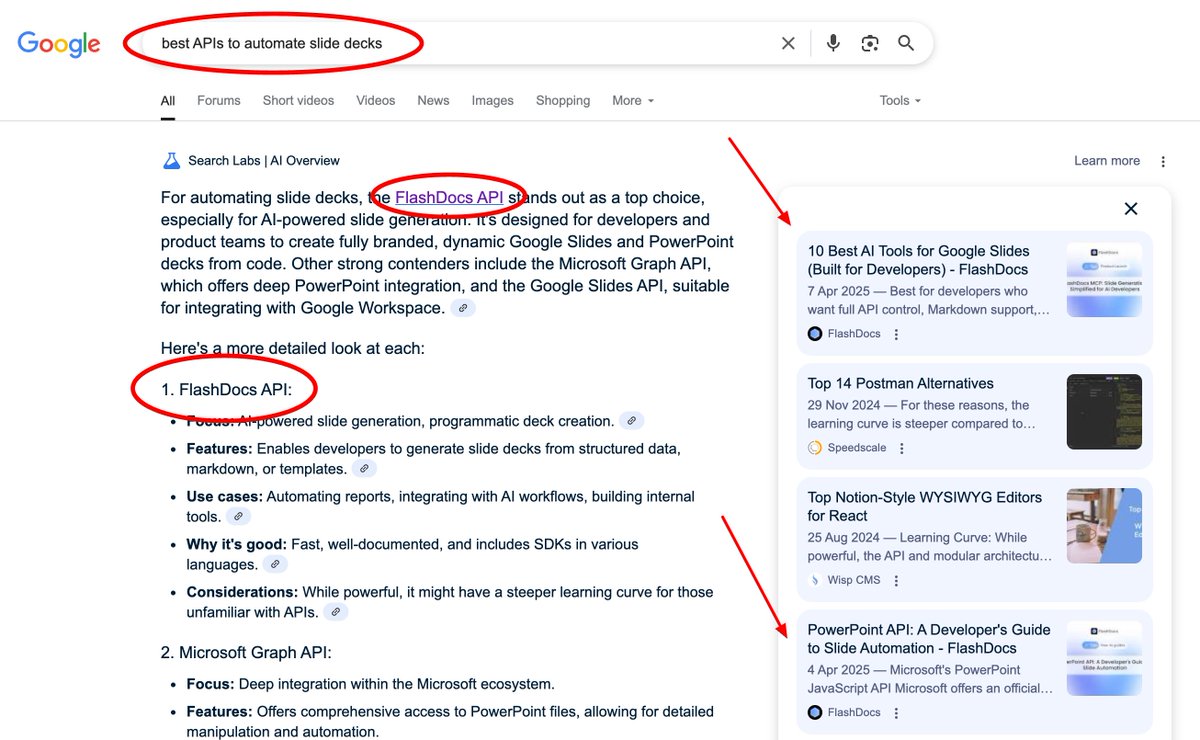
Task: Open source link chip after 'tools.'
Action: pos(239,517)
